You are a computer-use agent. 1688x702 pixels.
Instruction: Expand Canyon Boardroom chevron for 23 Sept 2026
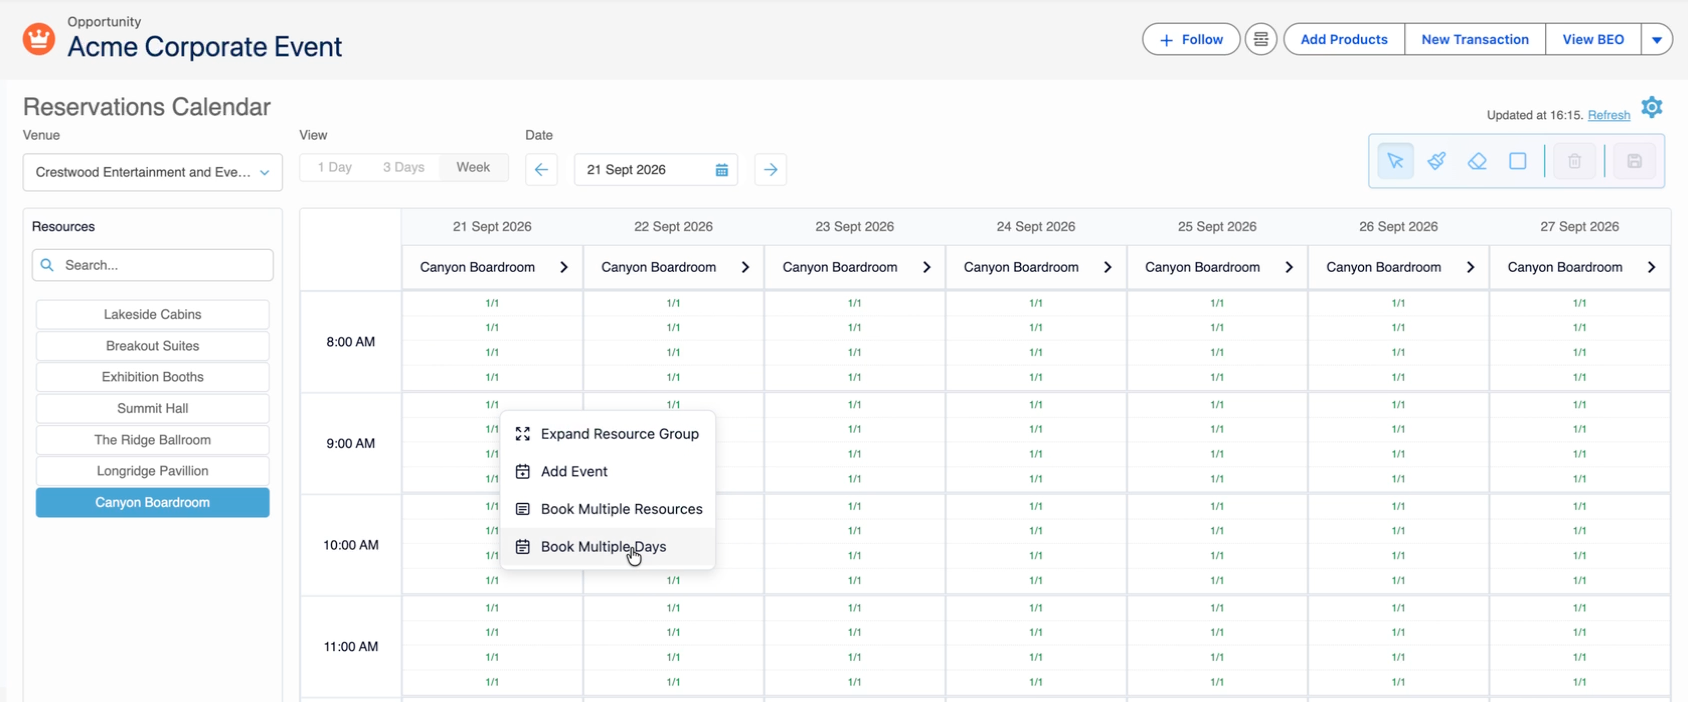[927, 267]
